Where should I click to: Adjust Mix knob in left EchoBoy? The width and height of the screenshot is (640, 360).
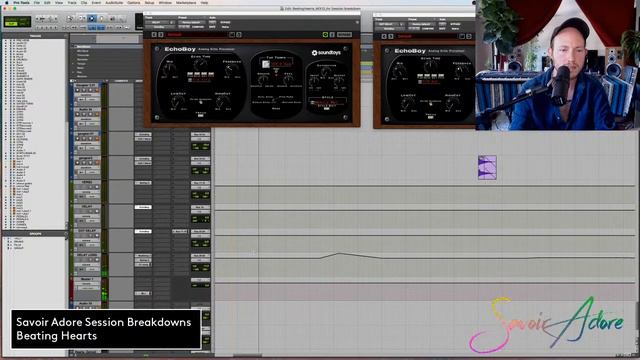(x=168, y=70)
